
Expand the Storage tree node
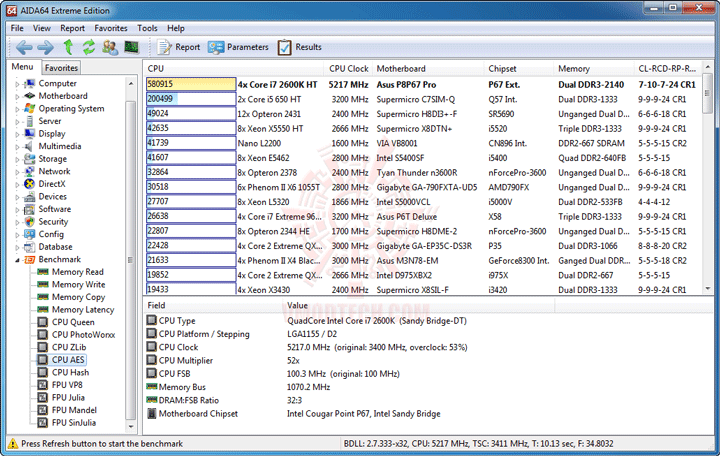pos(17,159)
